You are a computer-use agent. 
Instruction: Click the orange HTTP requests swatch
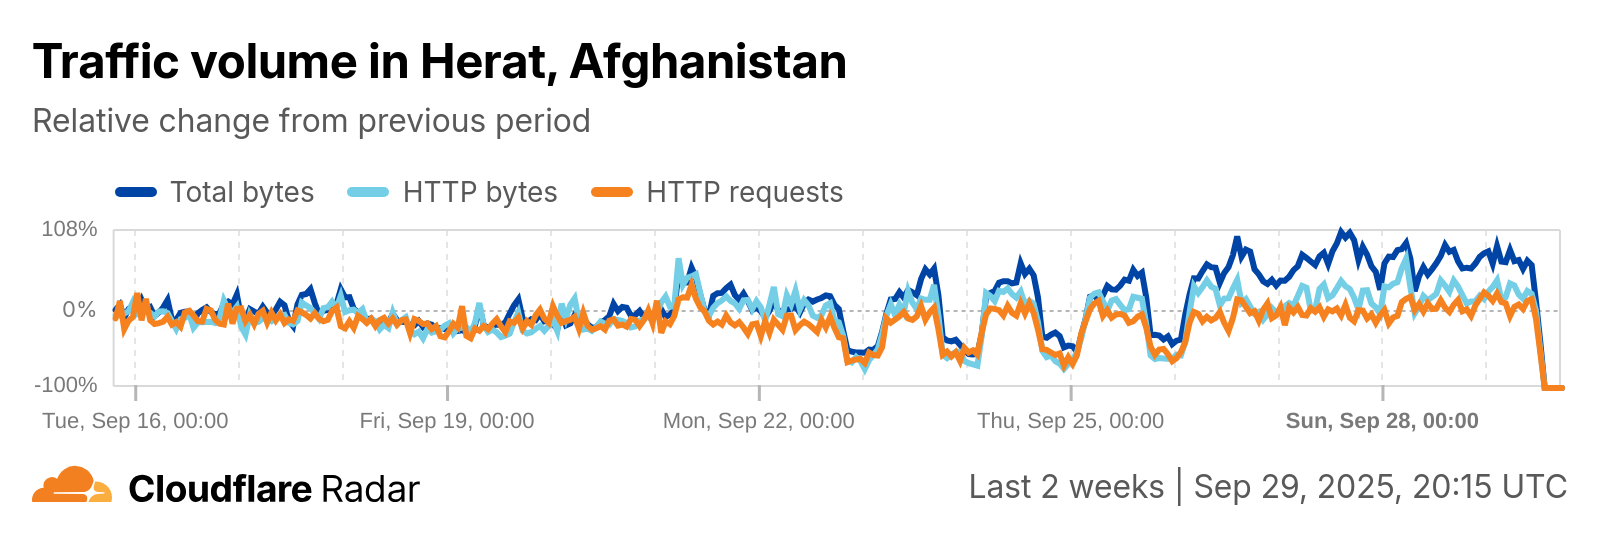[x=612, y=192]
